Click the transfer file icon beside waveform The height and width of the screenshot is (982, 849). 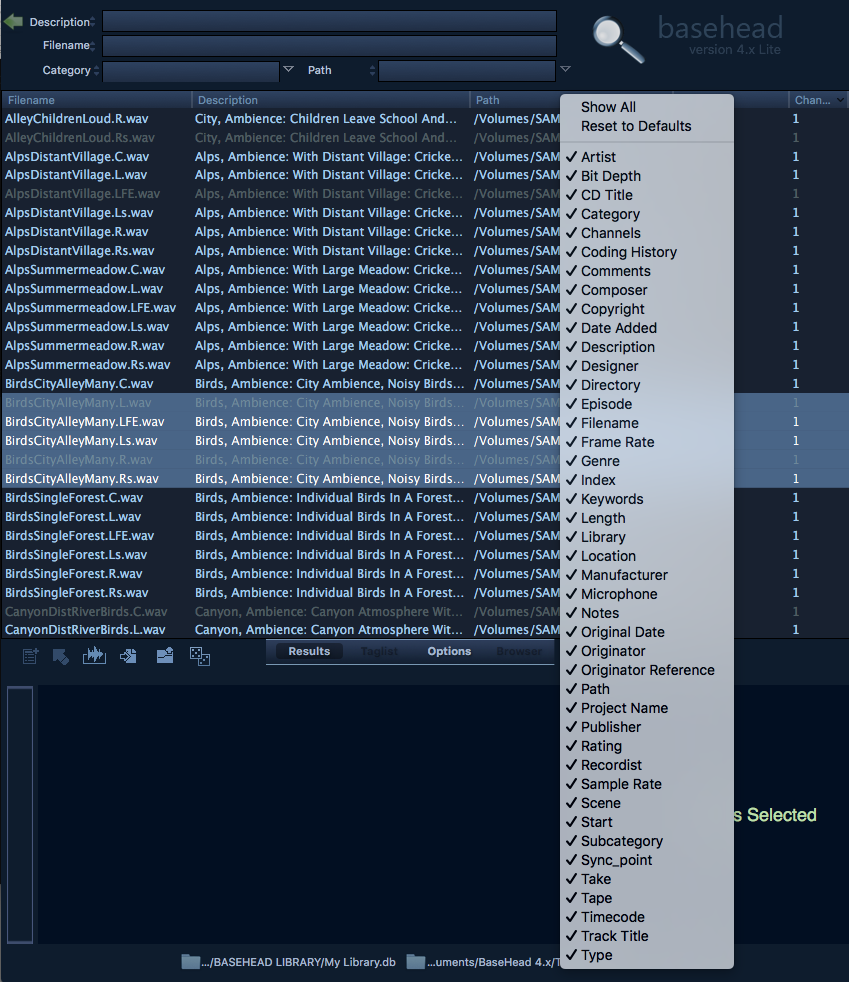(128, 656)
